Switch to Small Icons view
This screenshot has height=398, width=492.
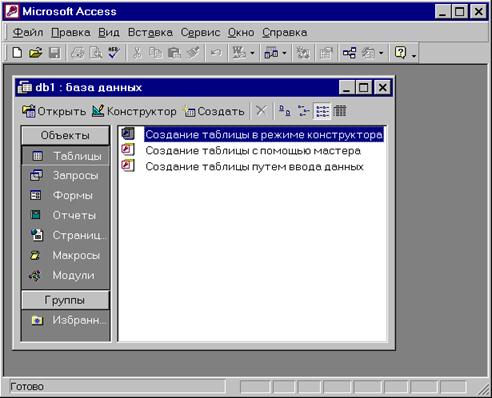pos(303,111)
